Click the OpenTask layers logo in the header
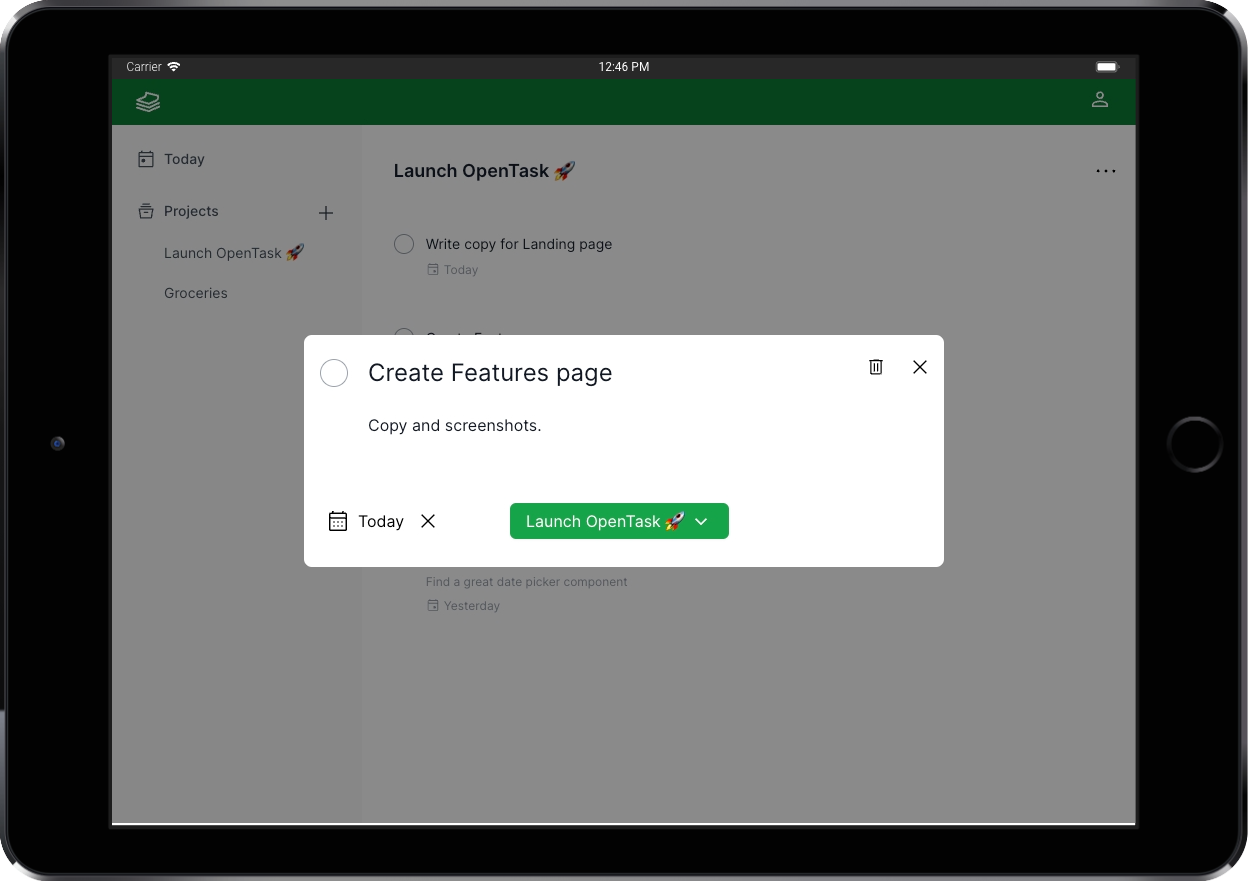 148,101
